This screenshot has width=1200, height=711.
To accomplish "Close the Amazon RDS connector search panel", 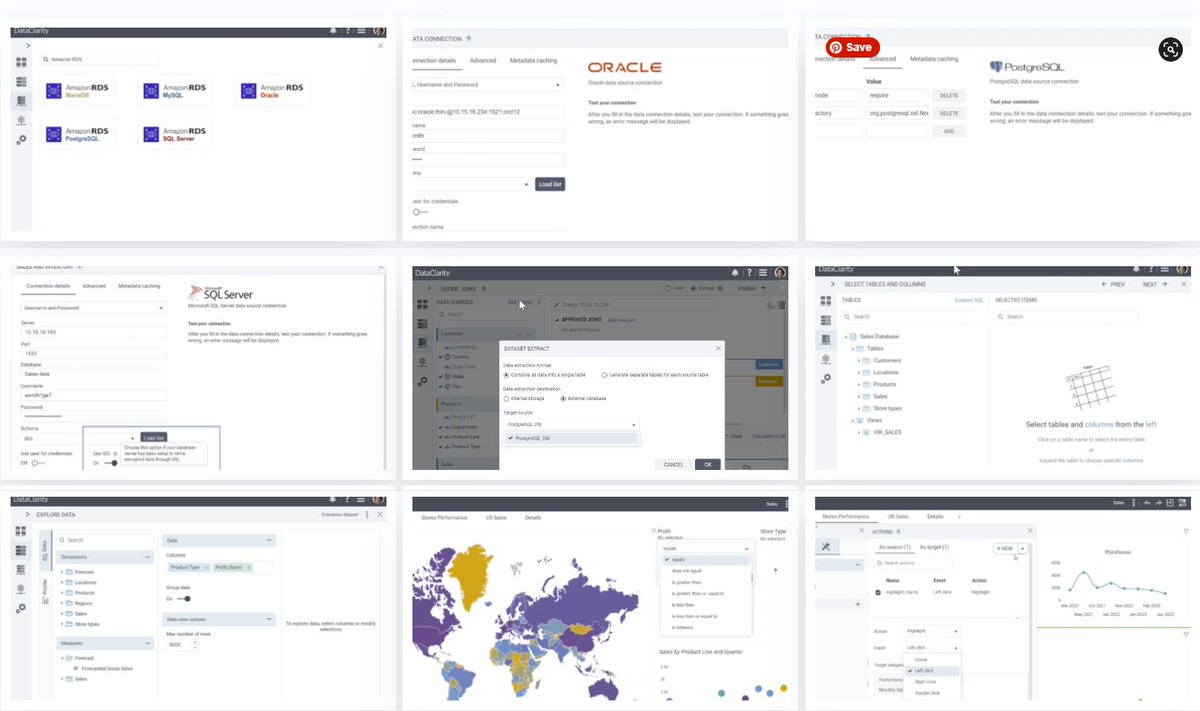I will coord(380,46).
